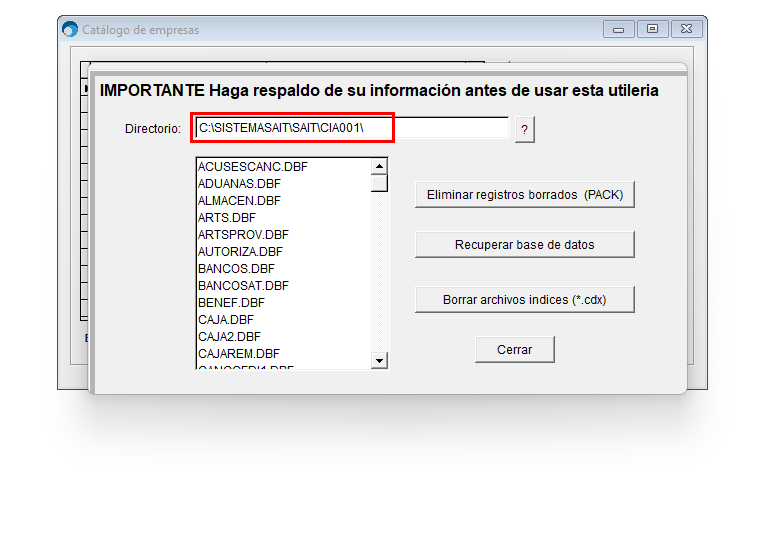769x538 pixels.
Task: Select ARTS.DBF in the file list
Action: [283, 218]
